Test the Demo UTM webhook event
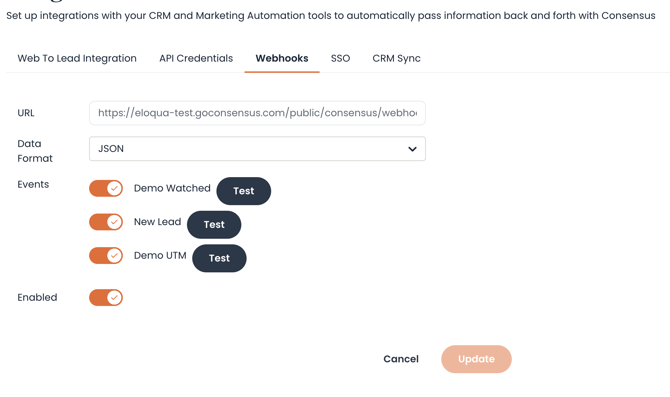Viewport: 670px width, 397px height. tap(219, 258)
